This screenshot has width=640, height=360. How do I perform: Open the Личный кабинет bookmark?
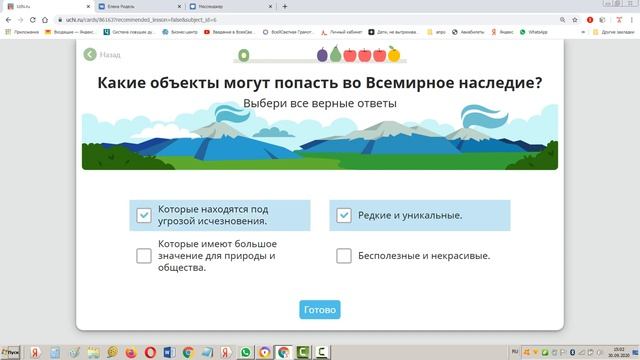click(341, 32)
